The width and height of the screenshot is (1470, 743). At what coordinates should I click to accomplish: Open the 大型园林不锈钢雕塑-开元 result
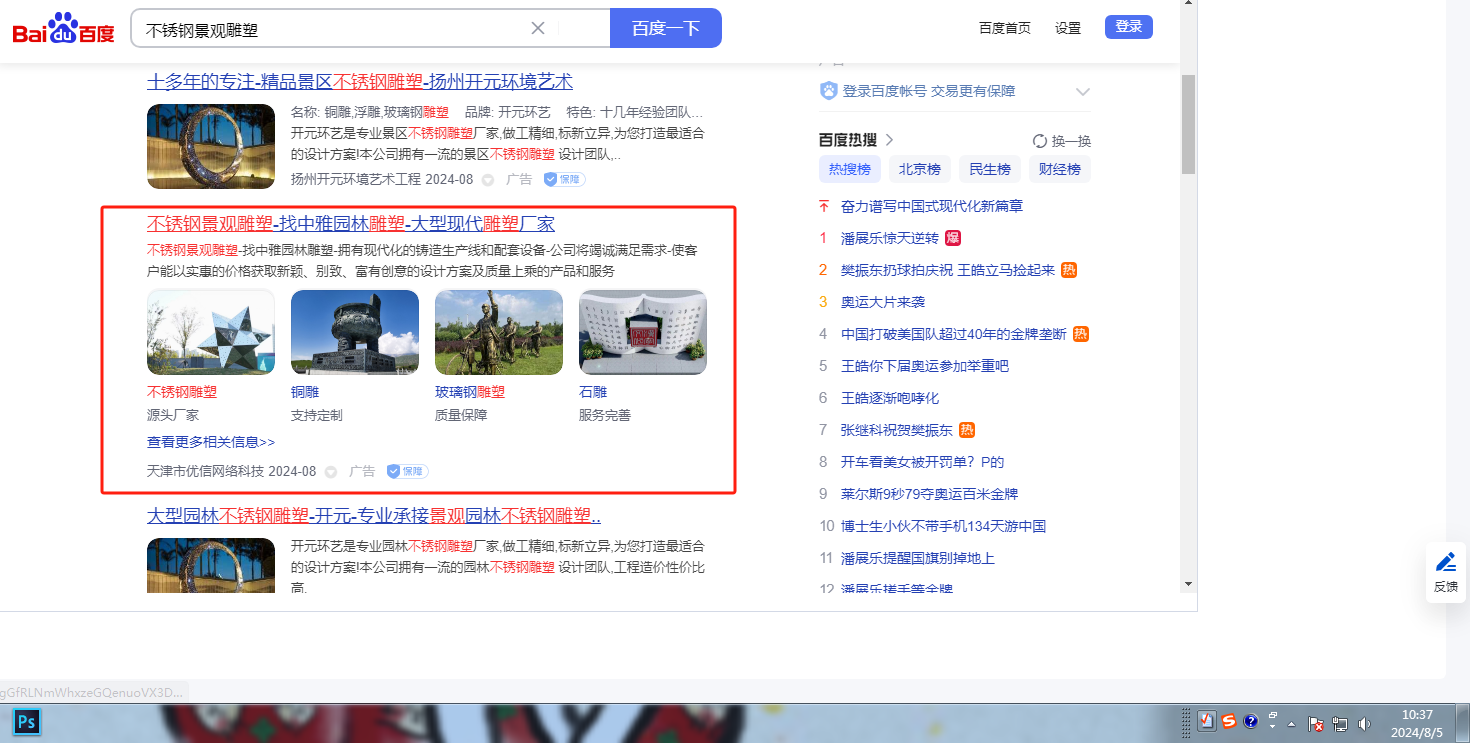pyautogui.click(x=374, y=516)
